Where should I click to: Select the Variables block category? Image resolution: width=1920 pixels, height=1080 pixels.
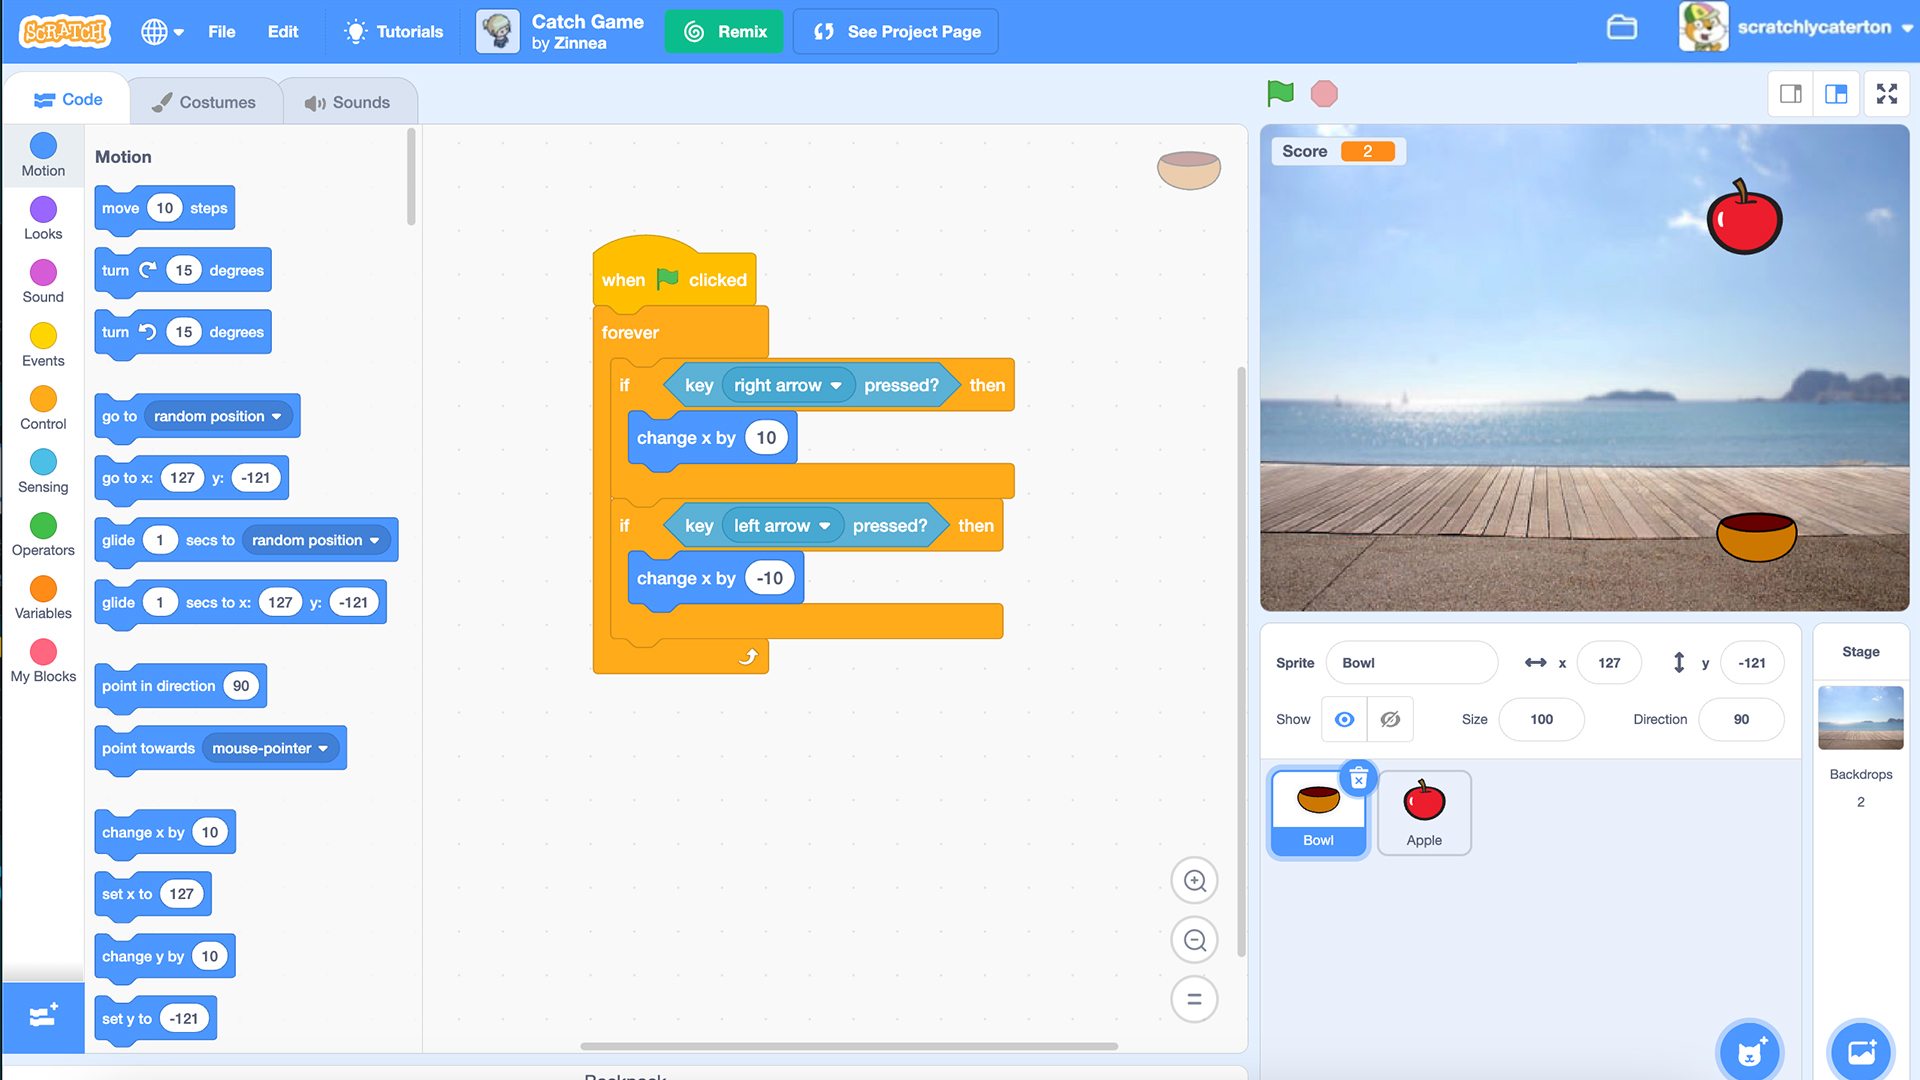pos(43,598)
